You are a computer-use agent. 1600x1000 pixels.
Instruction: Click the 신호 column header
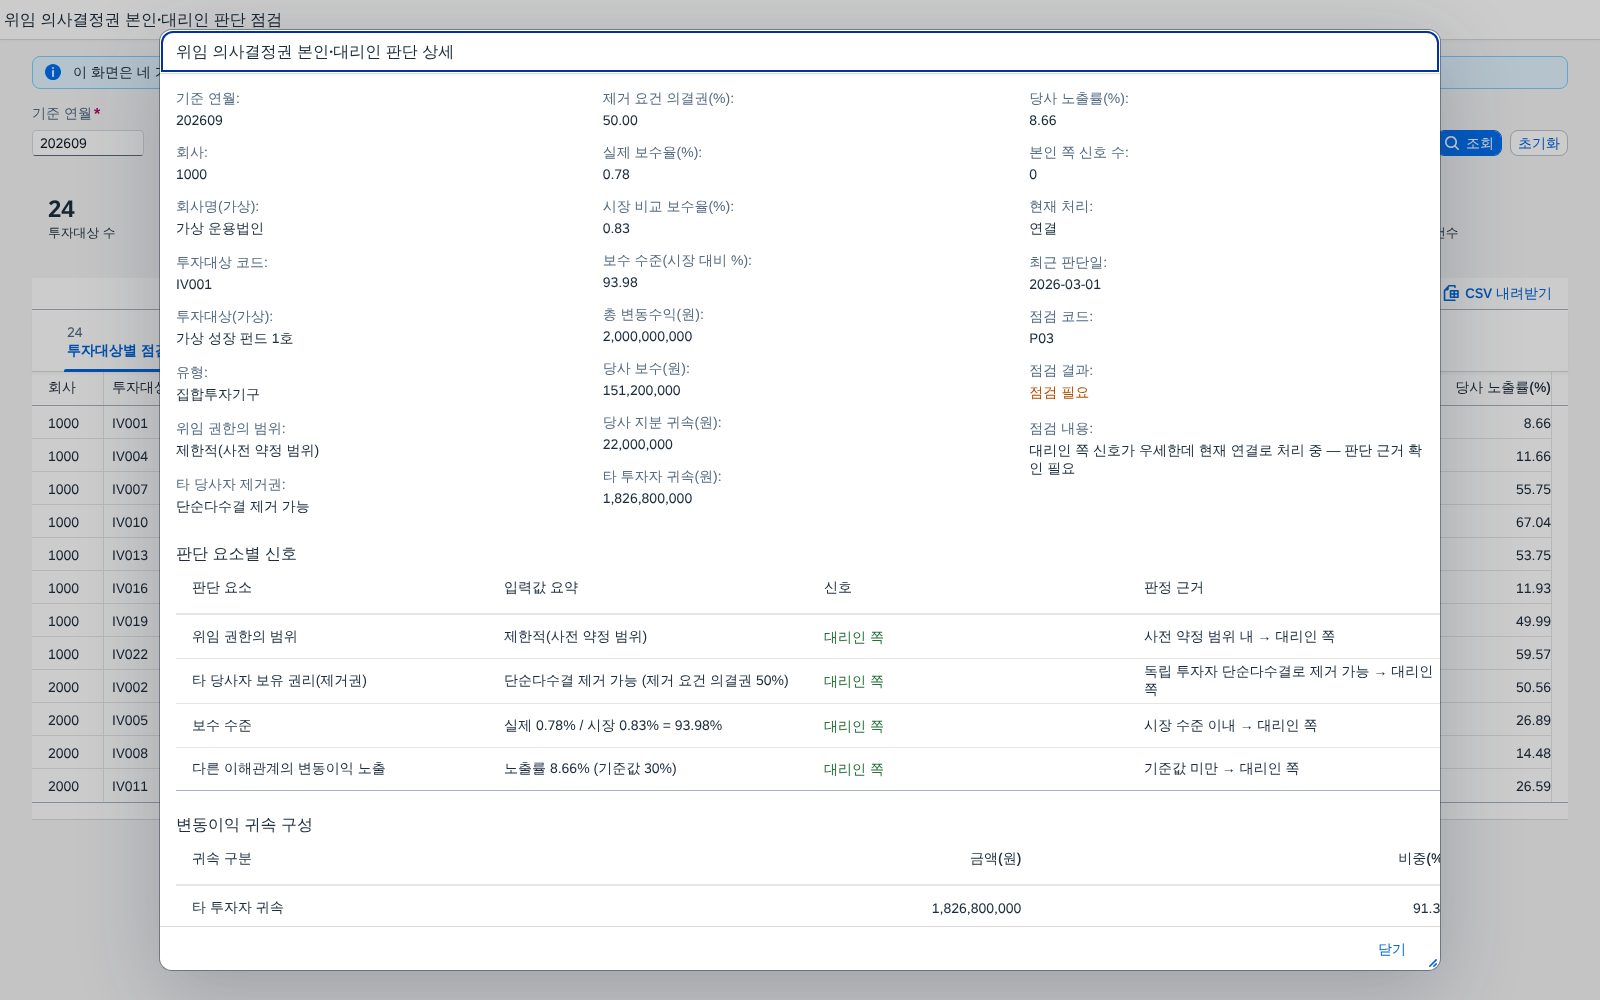pyautogui.click(x=838, y=587)
